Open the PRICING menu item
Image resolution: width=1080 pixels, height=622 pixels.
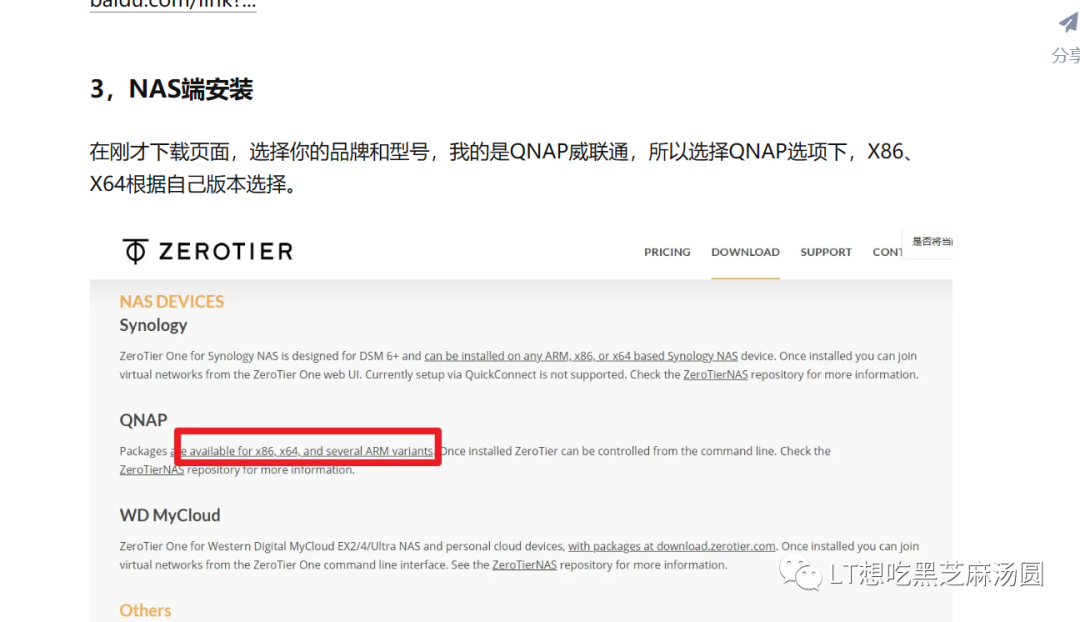667,252
